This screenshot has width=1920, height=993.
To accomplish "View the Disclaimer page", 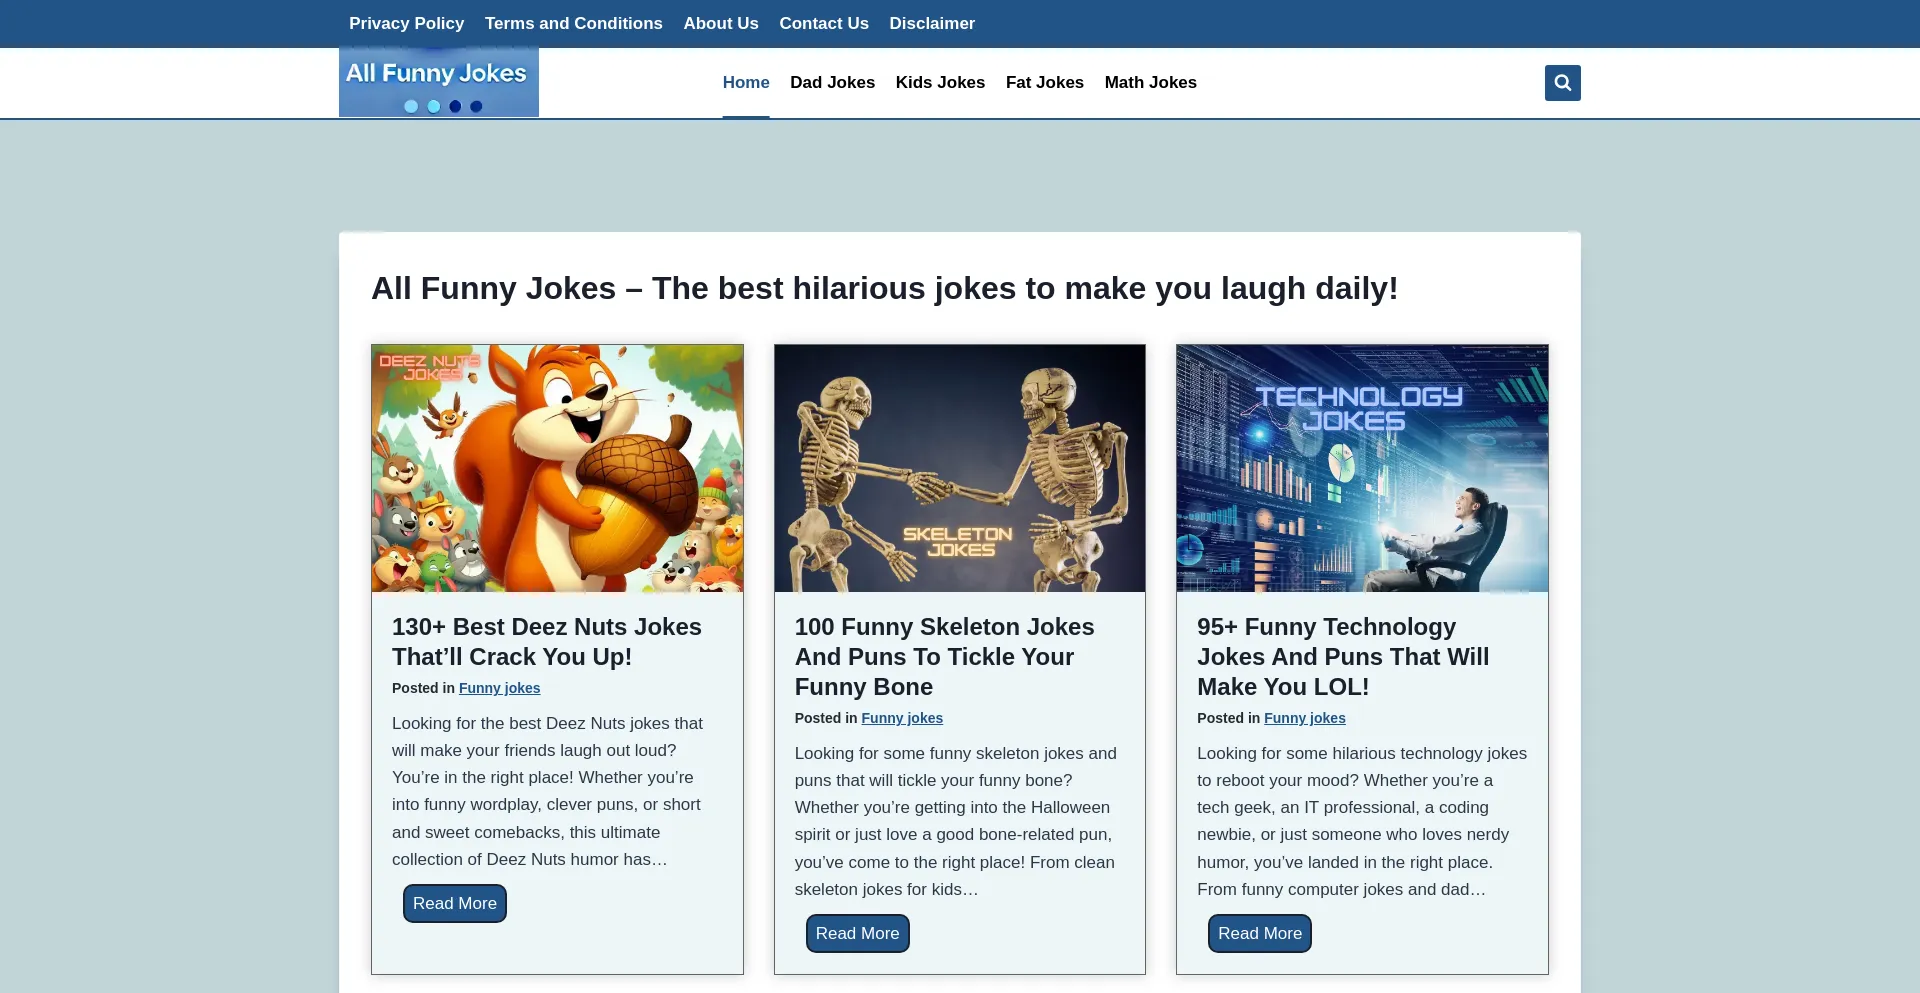I will [931, 23].
